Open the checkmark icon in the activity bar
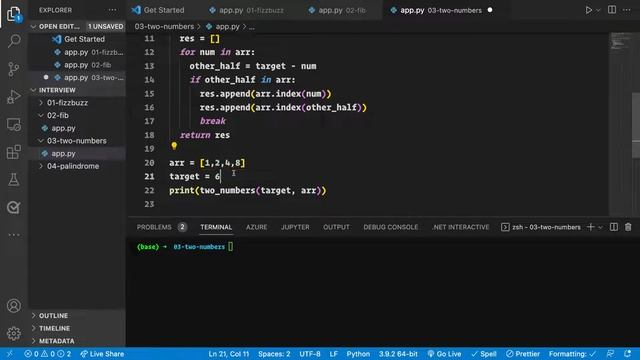 [14, 207]
